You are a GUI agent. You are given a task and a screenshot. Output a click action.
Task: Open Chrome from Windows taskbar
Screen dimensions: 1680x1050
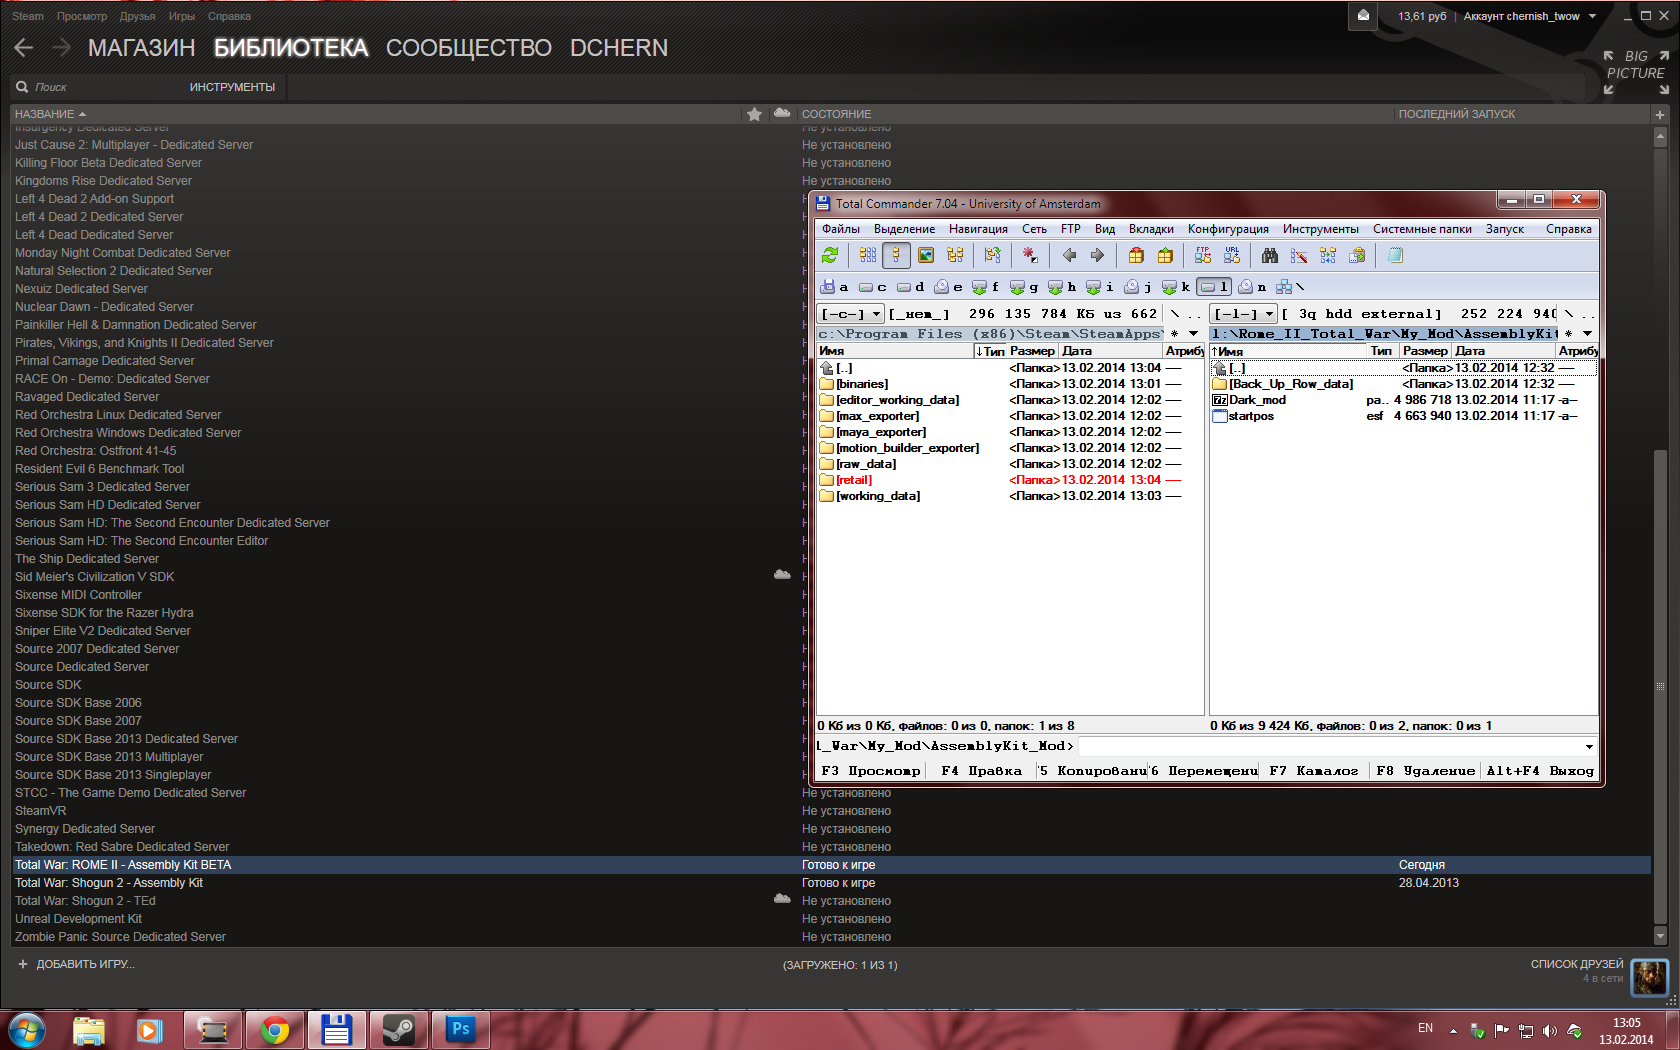(x=275, y=1028)
